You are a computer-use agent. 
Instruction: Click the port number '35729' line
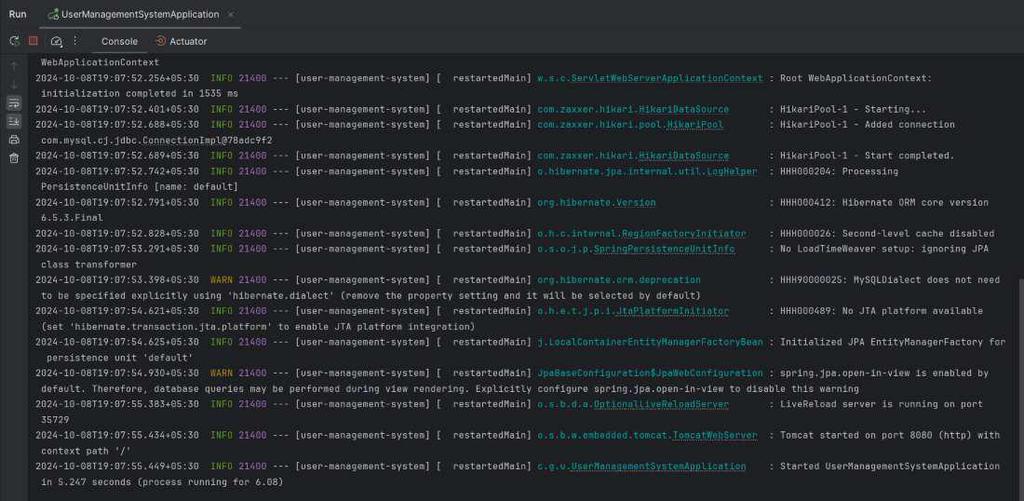[55, 420]
